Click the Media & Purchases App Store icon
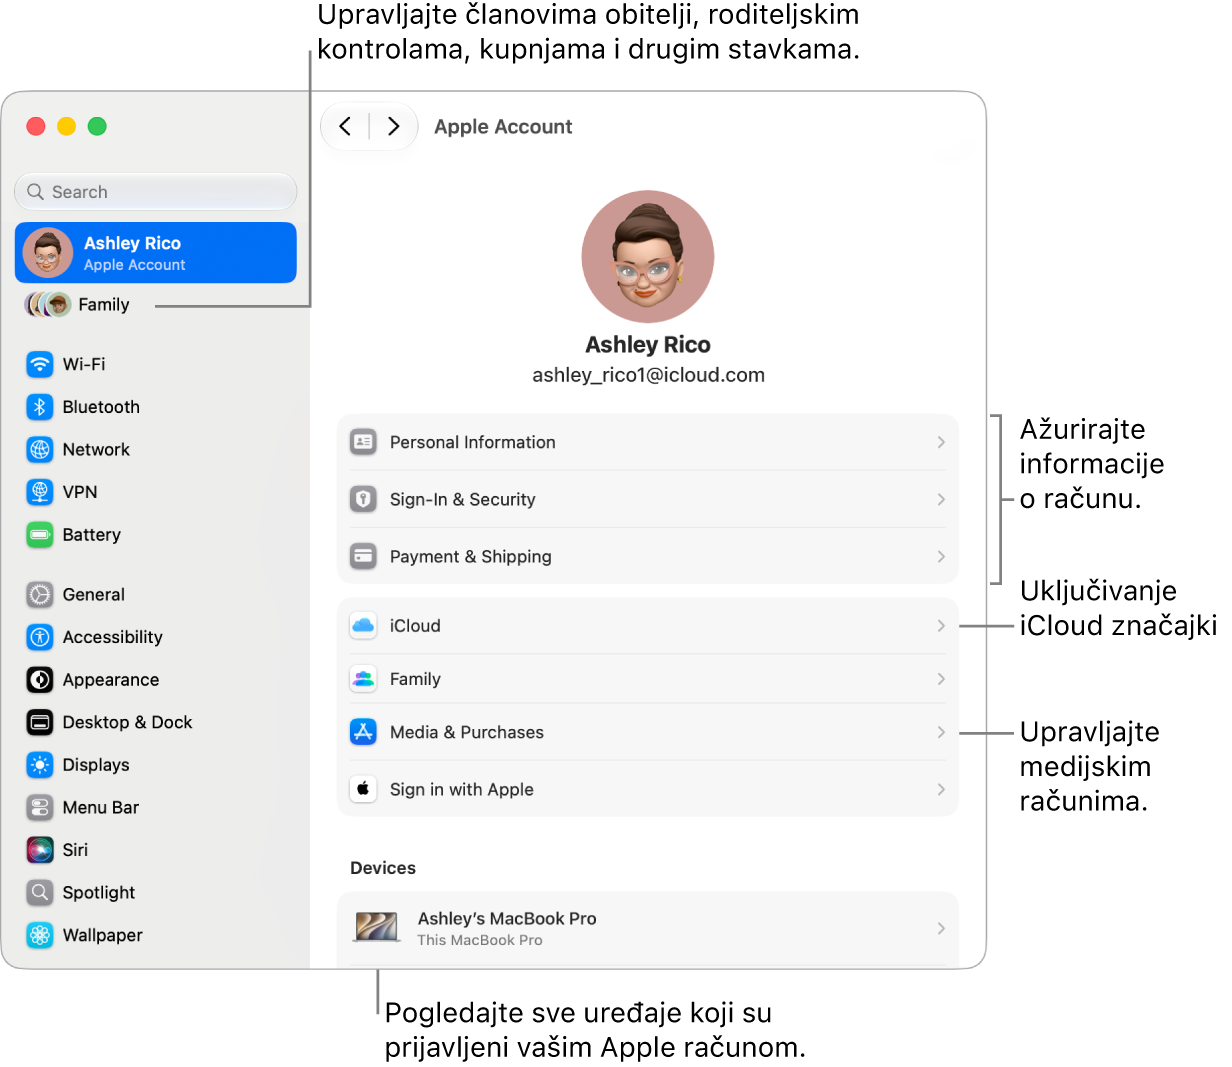Screen dimensions: 1232x1067 [x=363, y=732]
